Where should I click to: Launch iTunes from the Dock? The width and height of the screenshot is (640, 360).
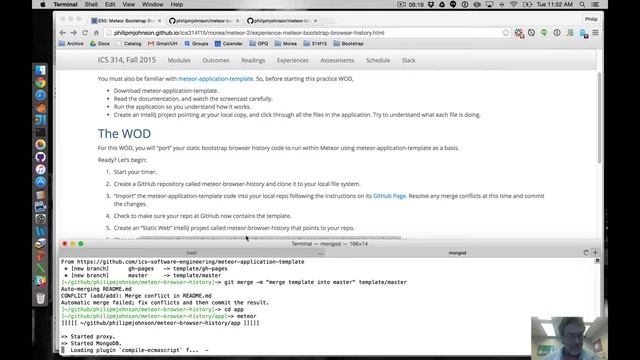[x=40, y=169]
